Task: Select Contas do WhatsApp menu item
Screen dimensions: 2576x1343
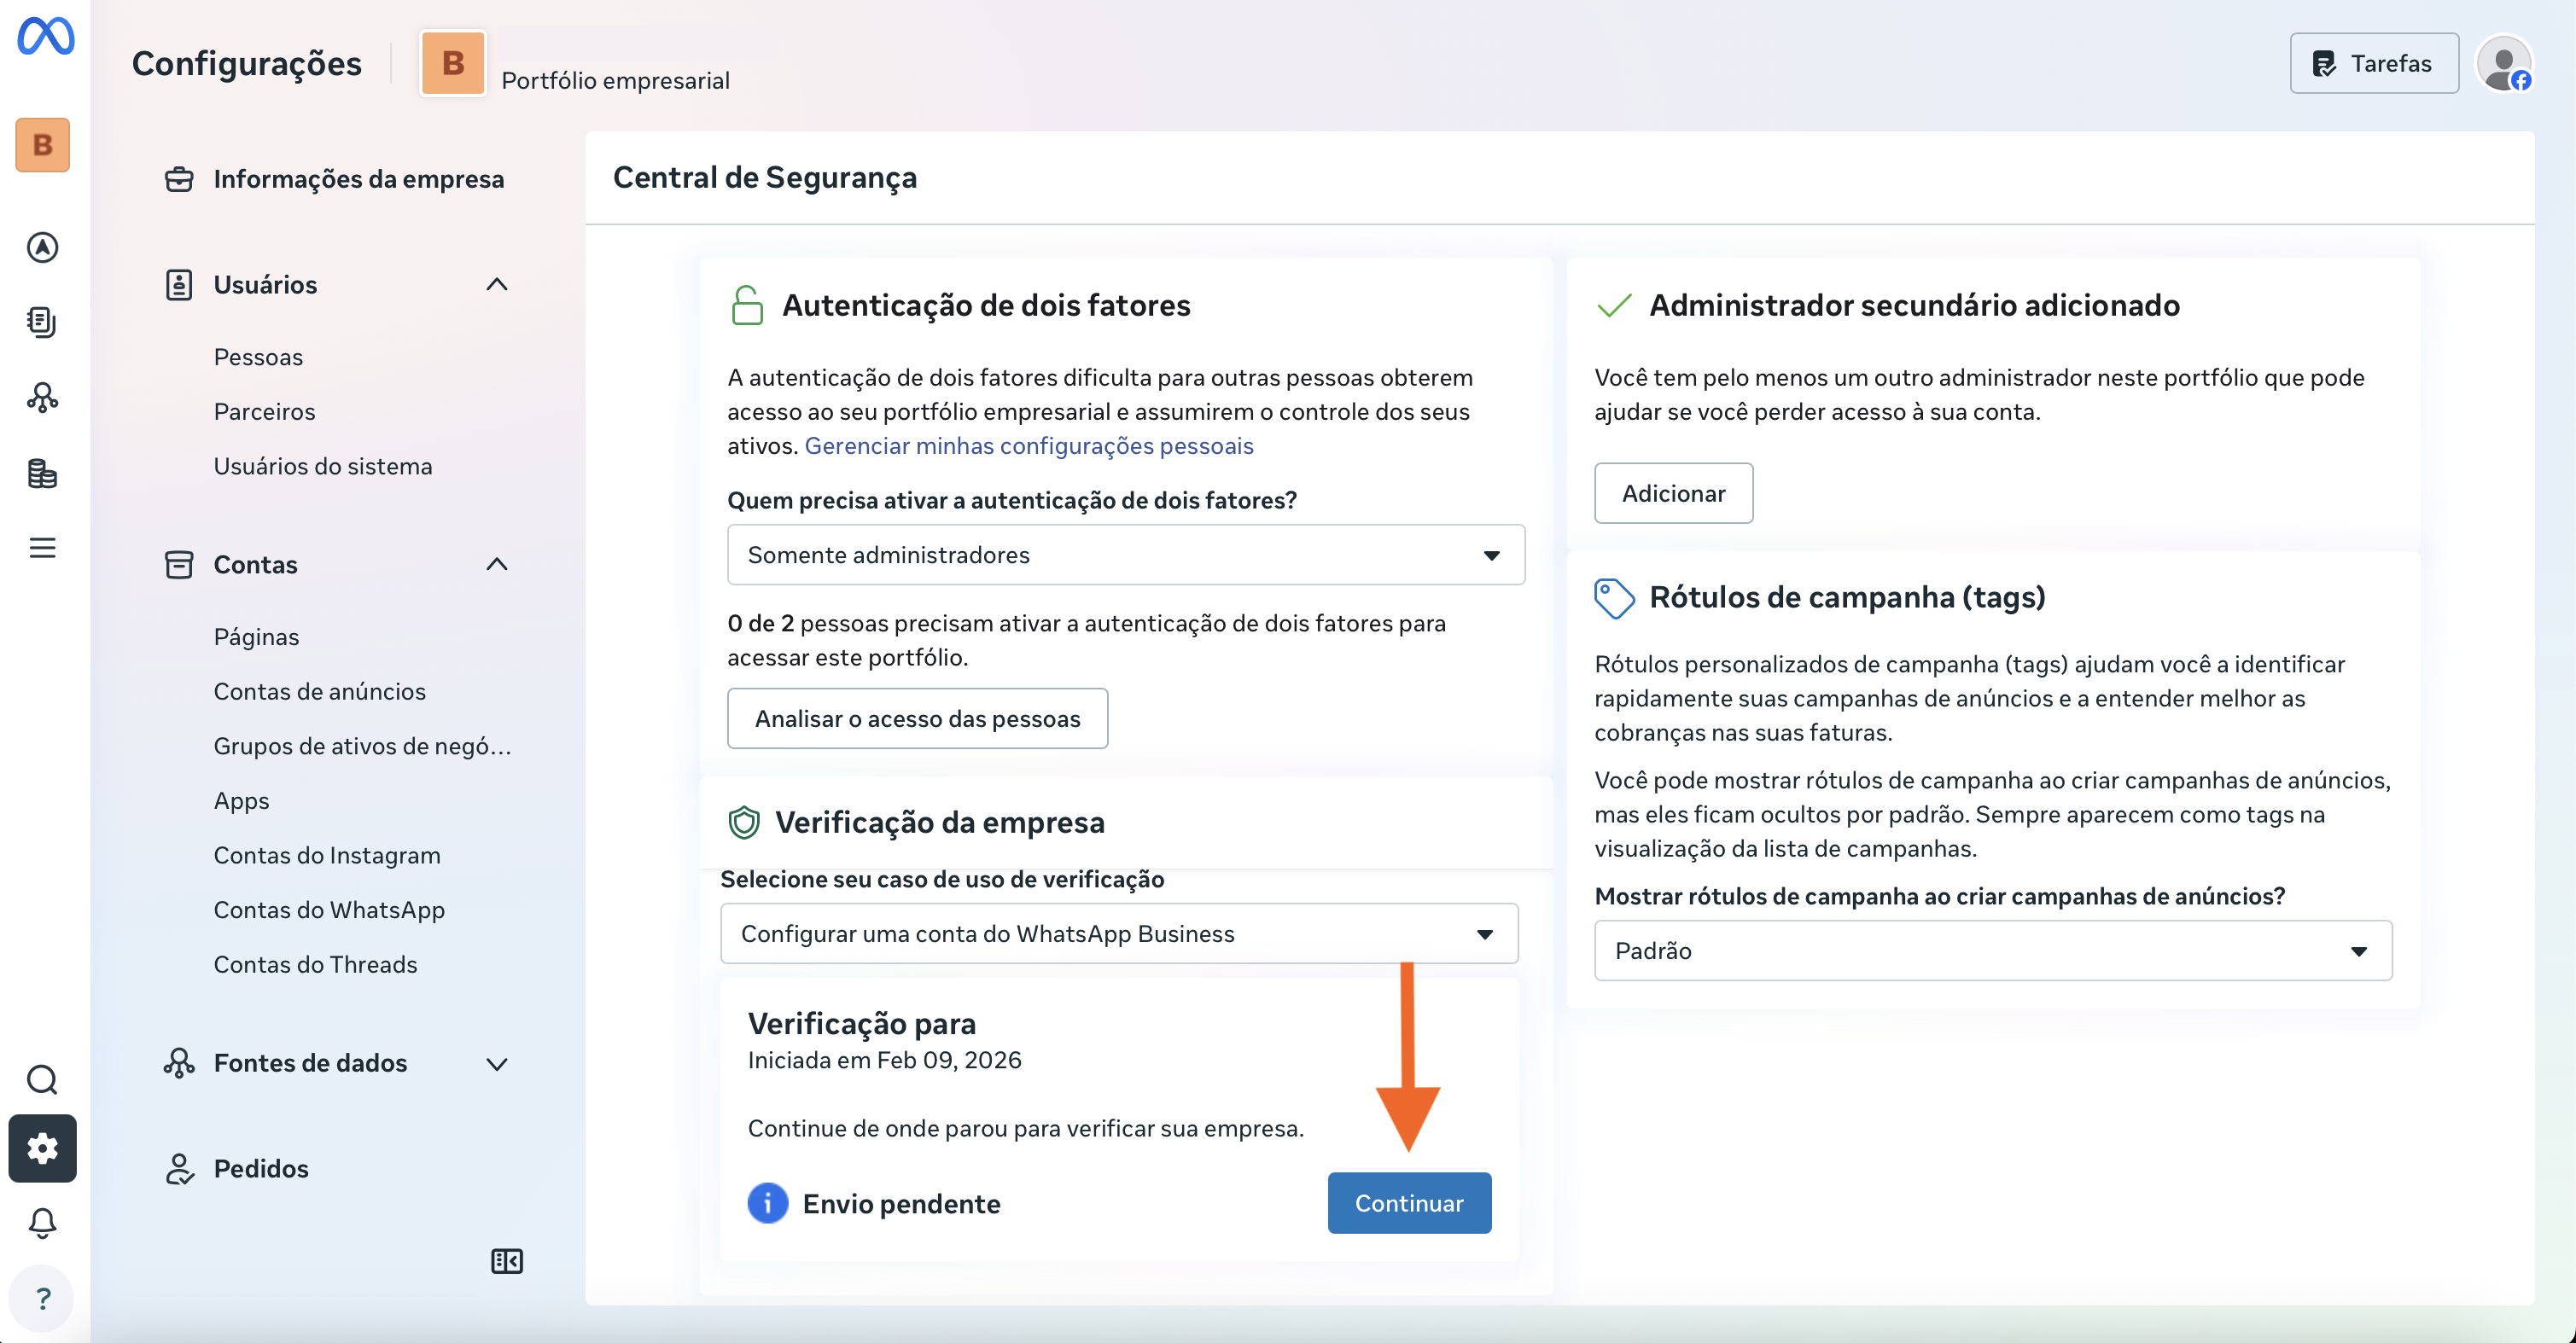Action: 329,910
